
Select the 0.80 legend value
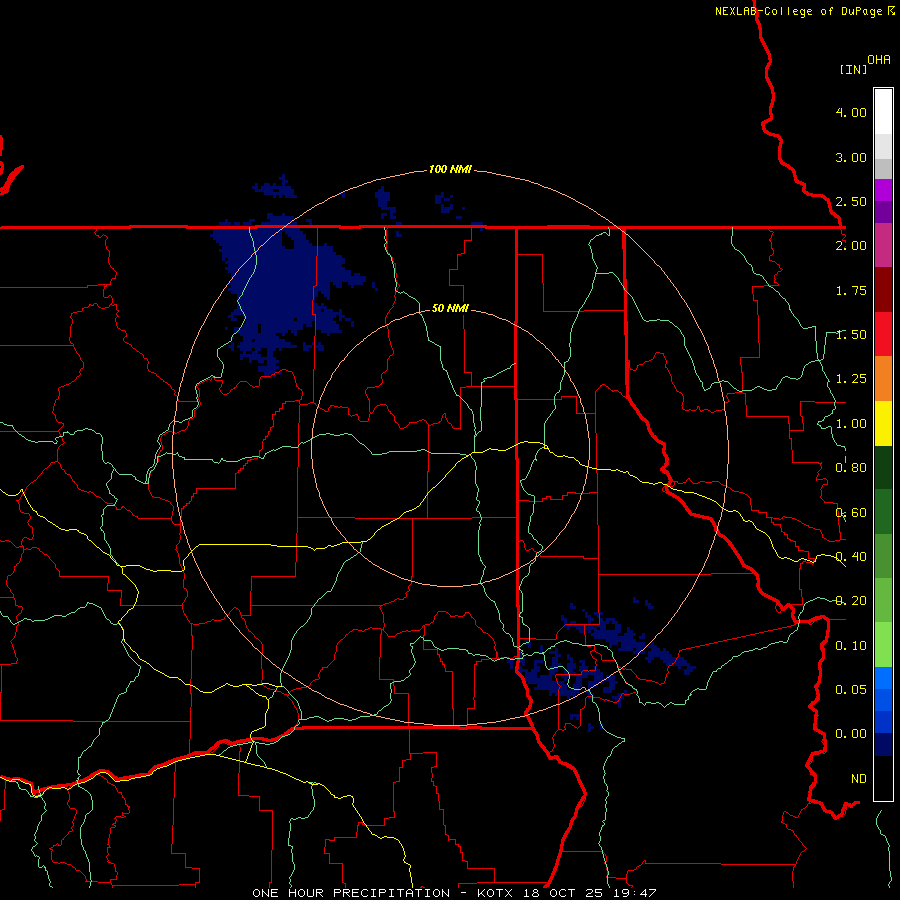(x=851, y=468)
